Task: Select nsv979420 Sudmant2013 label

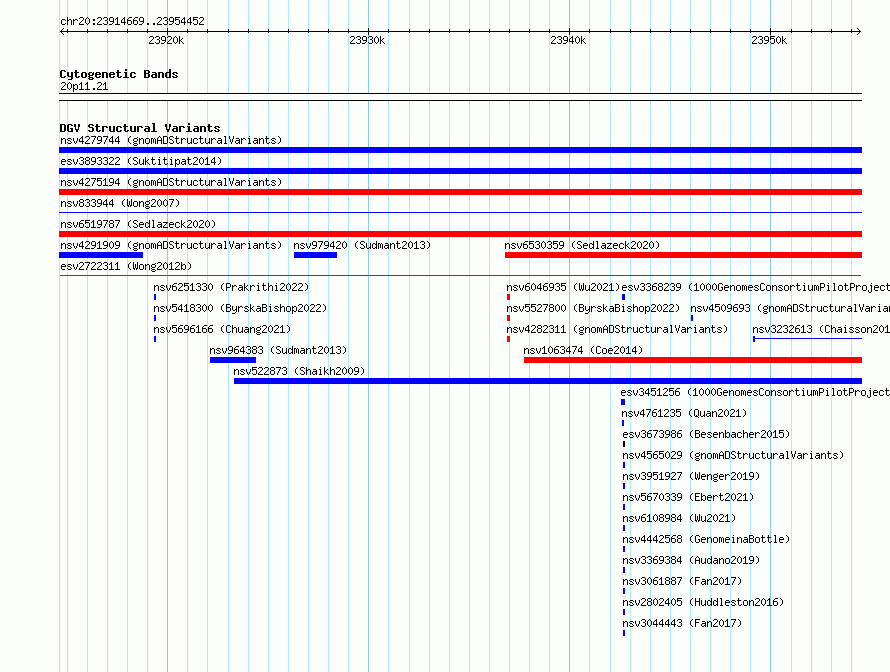Action: click(x=362, y=245)
